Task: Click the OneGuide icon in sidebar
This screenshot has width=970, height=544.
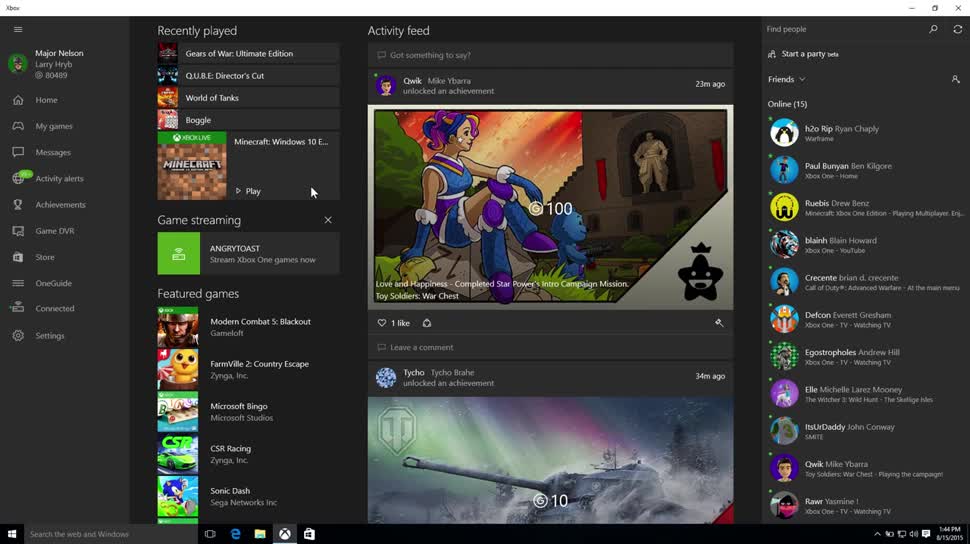Action: click(x=18, y=283)
